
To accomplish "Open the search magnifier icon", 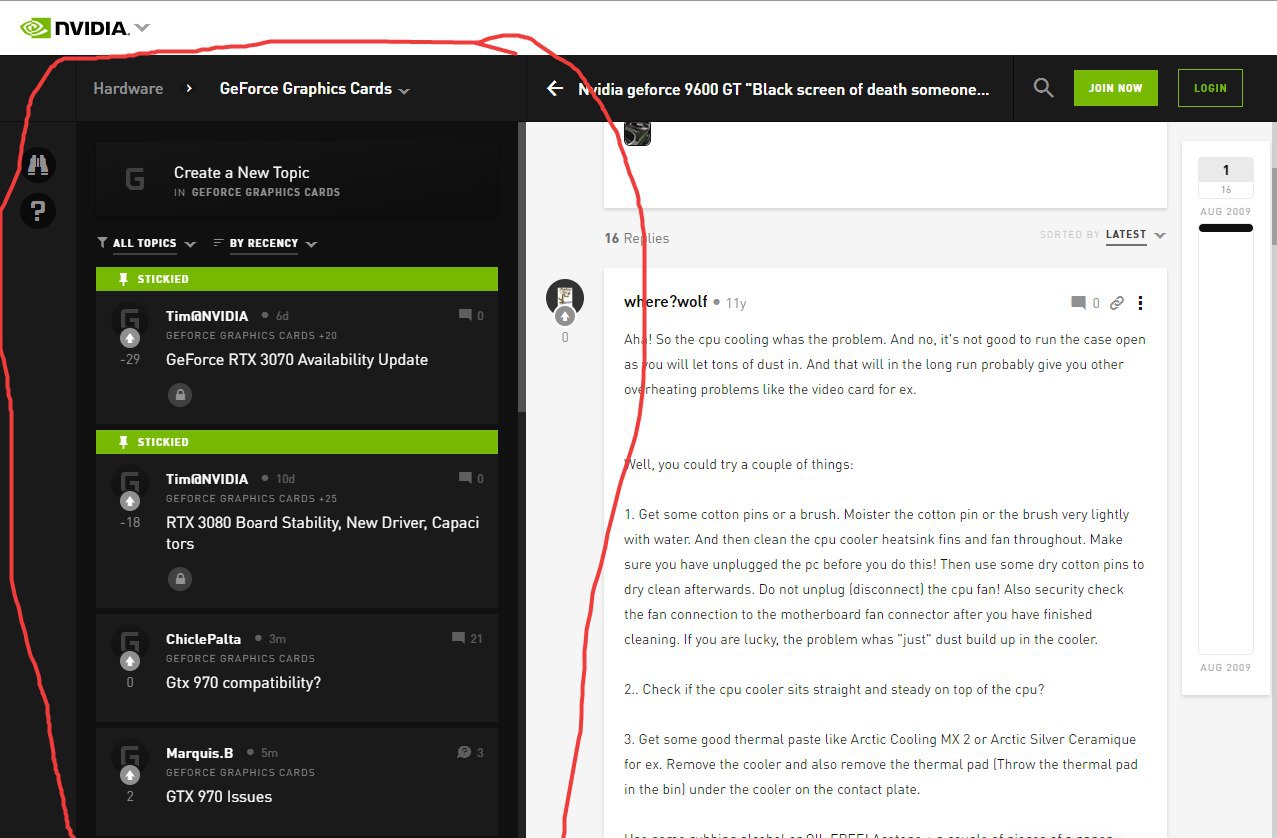I will pyautogui.click(x=1043, y=88).
